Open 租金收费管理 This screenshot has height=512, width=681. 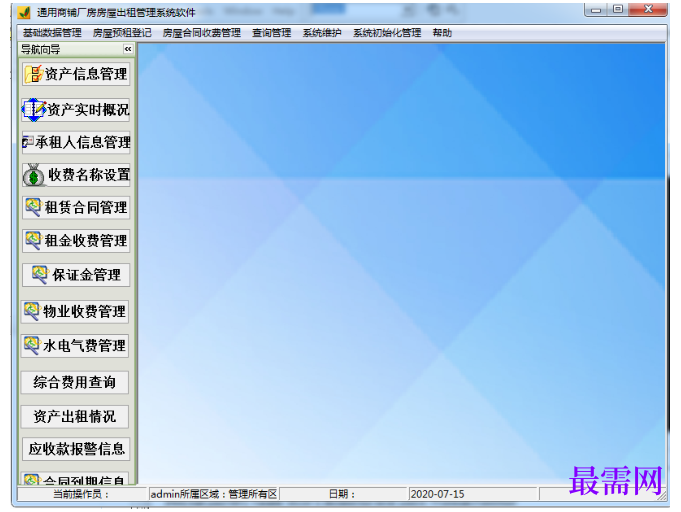pyautogui.click(x=76, y=241)
